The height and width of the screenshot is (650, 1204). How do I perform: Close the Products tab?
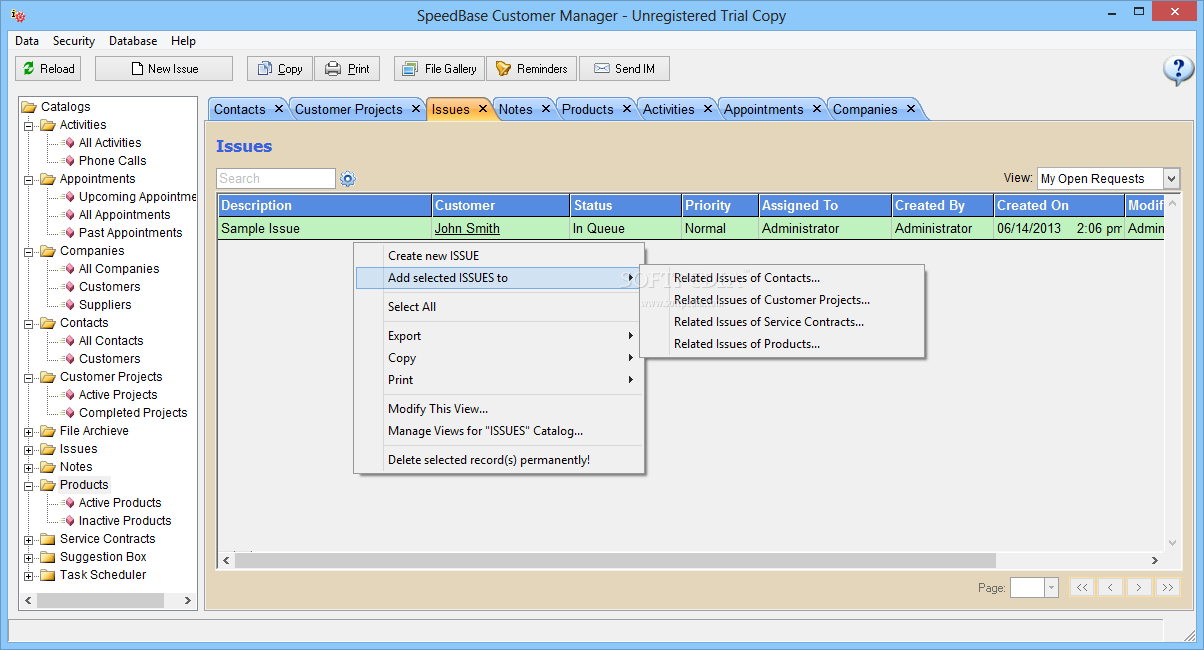pyautogui.click(x=627, y=109)
